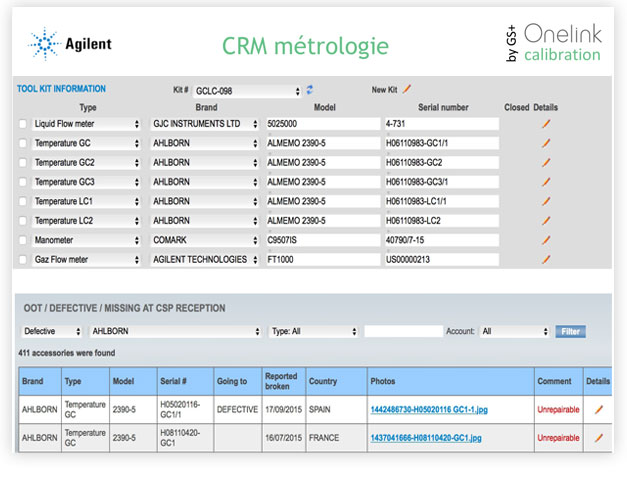Open the Type: All filter dropdown
This screenshot has height=498, width=627.
314,331
